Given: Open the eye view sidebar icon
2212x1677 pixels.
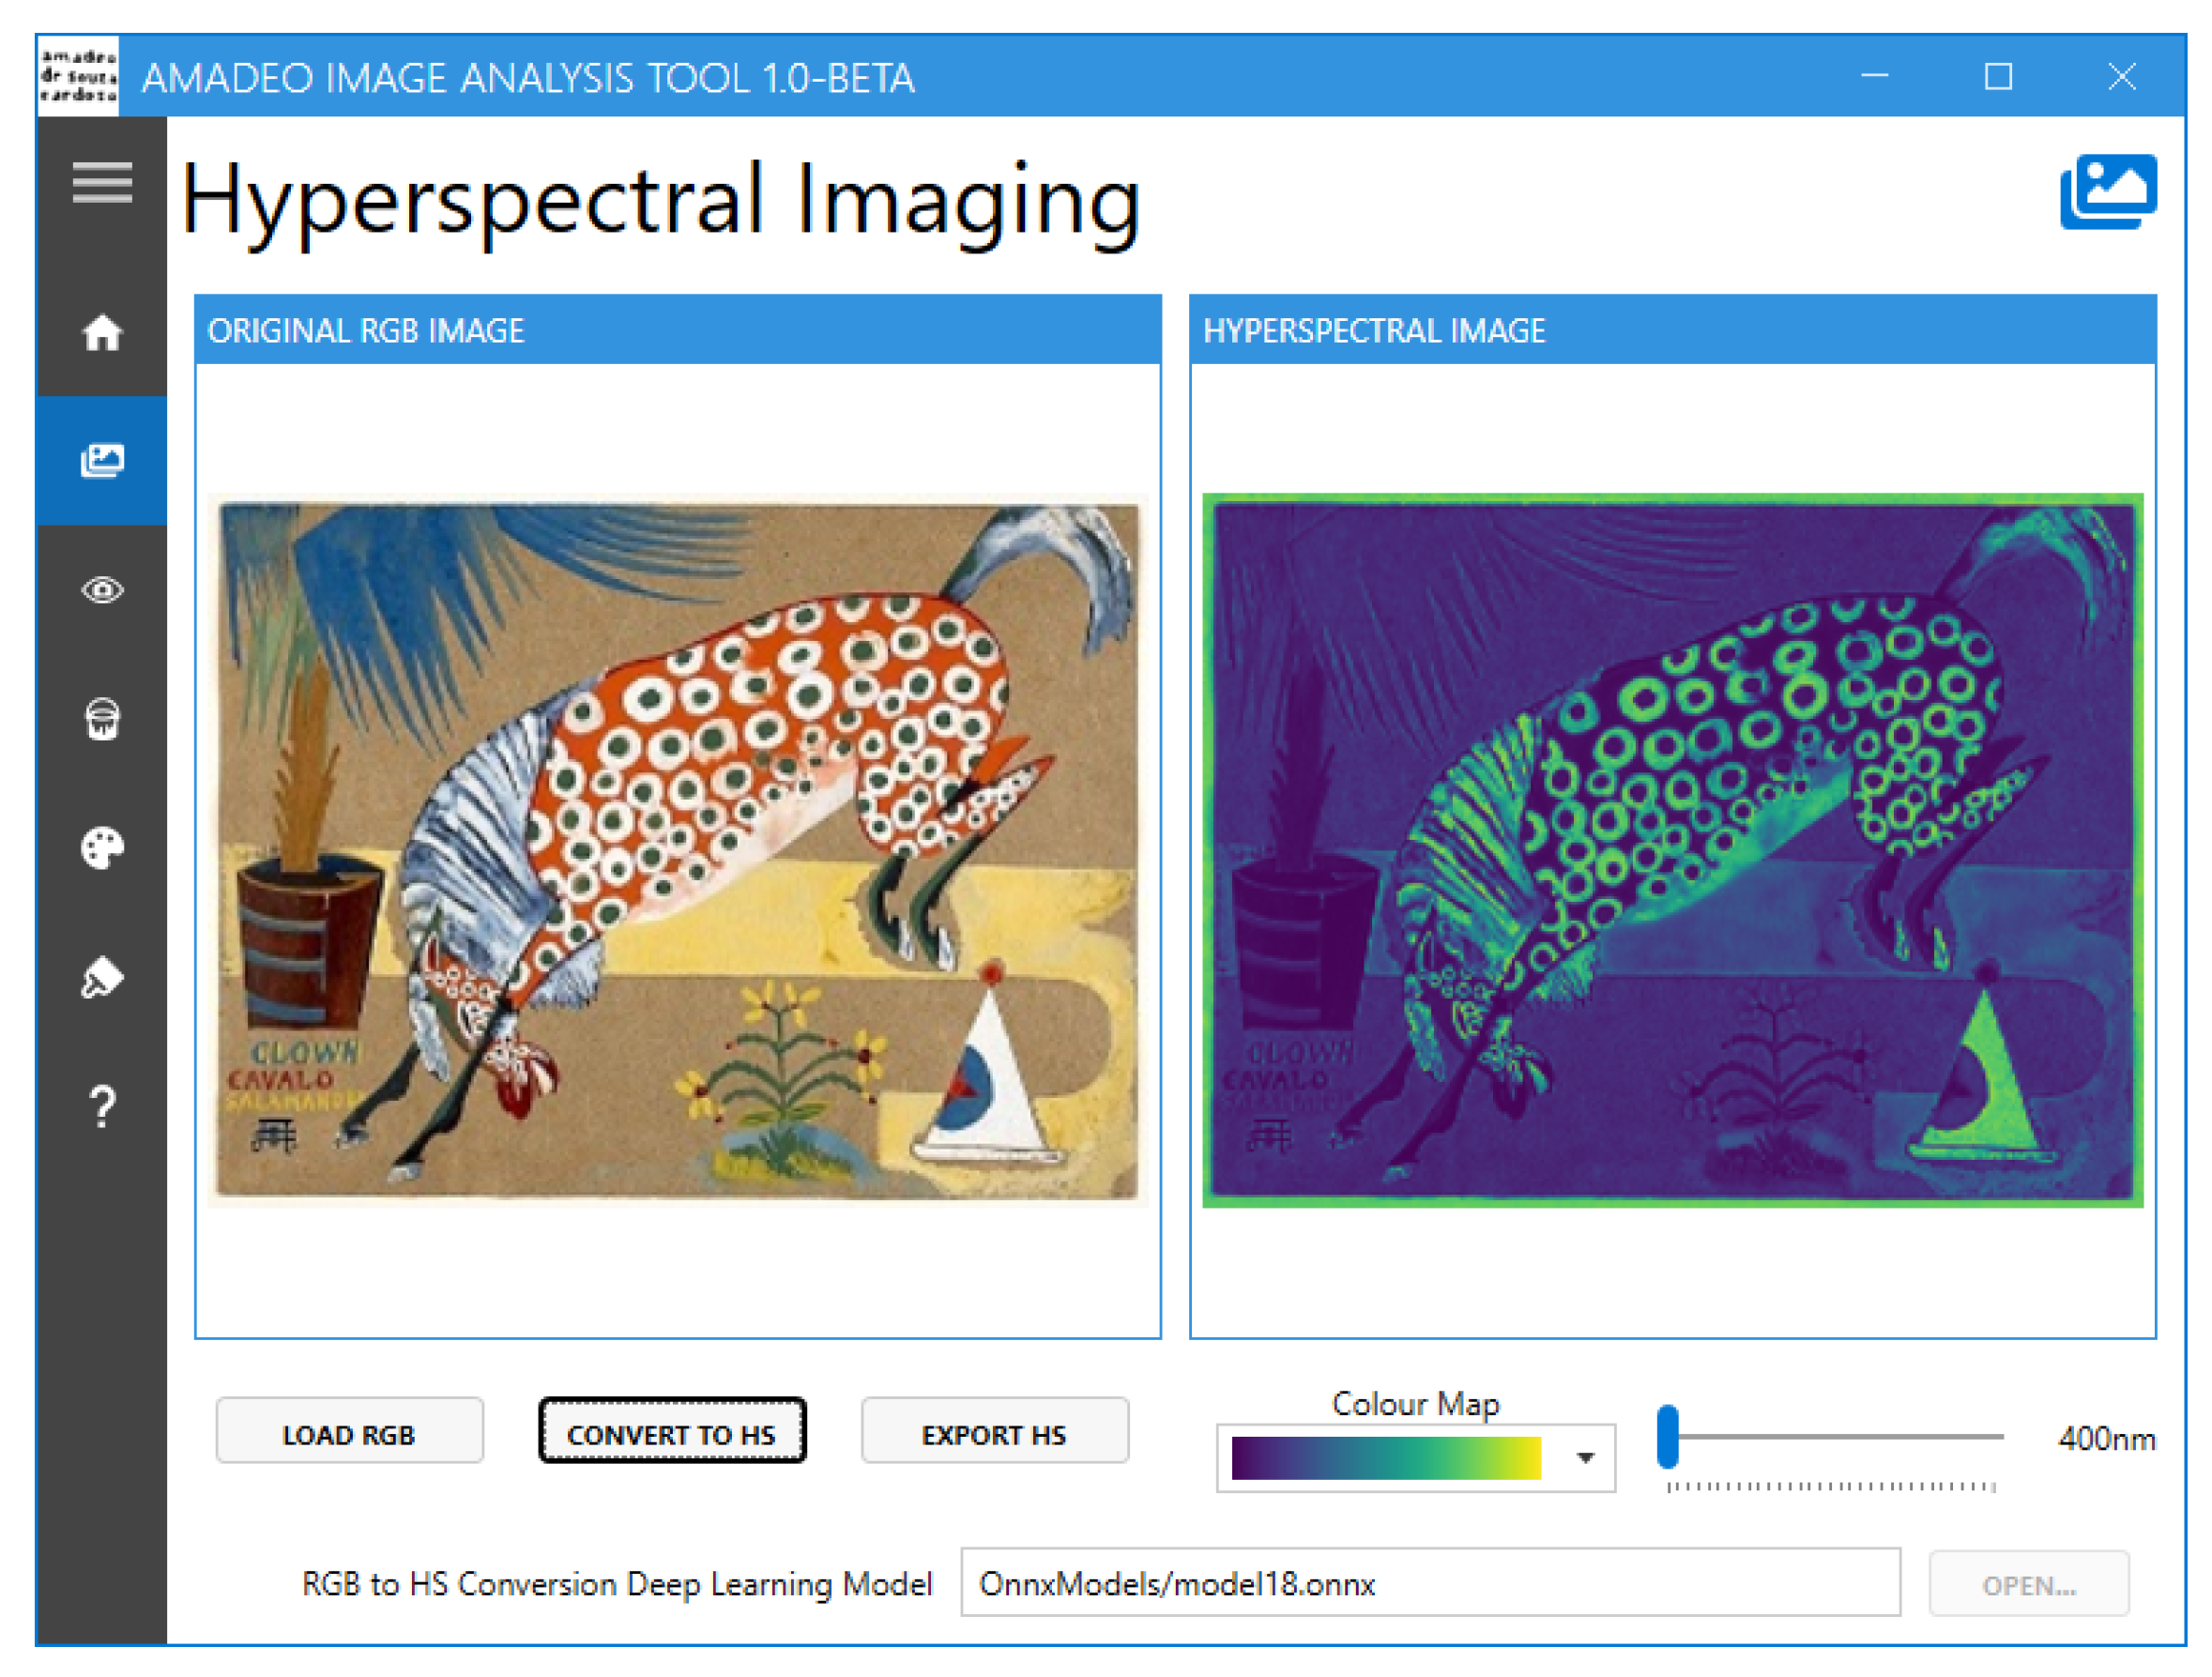Looking at the screenshot, I should [102, 590].
